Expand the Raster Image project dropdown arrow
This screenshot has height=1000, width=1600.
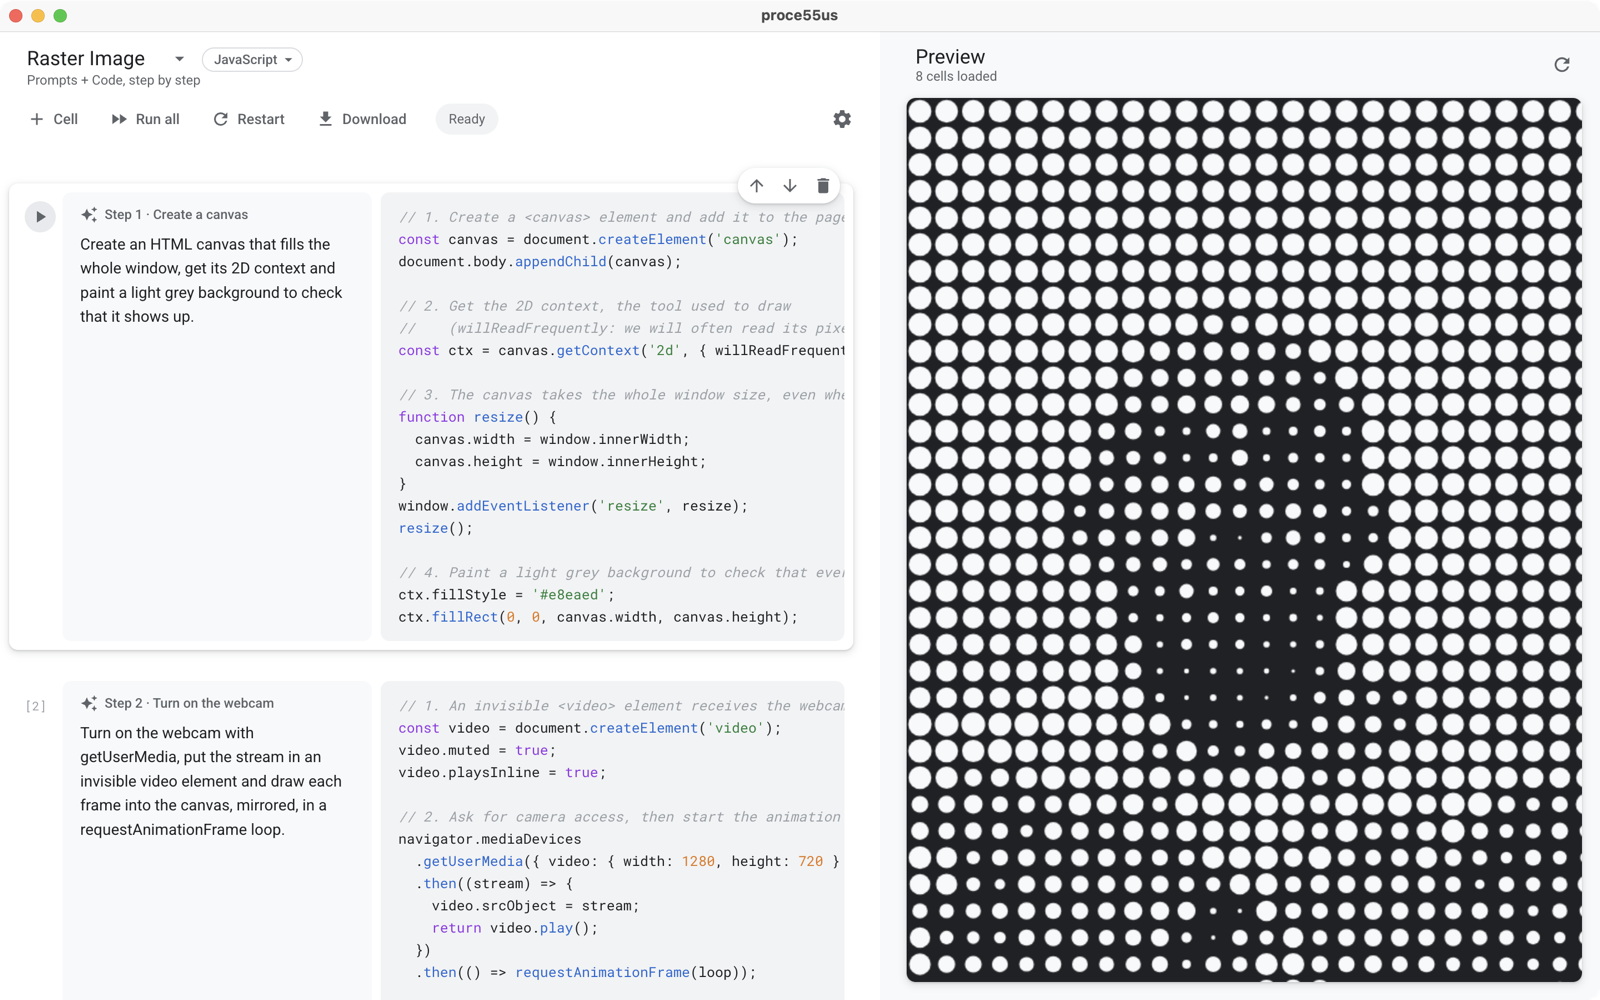(179, 59)
